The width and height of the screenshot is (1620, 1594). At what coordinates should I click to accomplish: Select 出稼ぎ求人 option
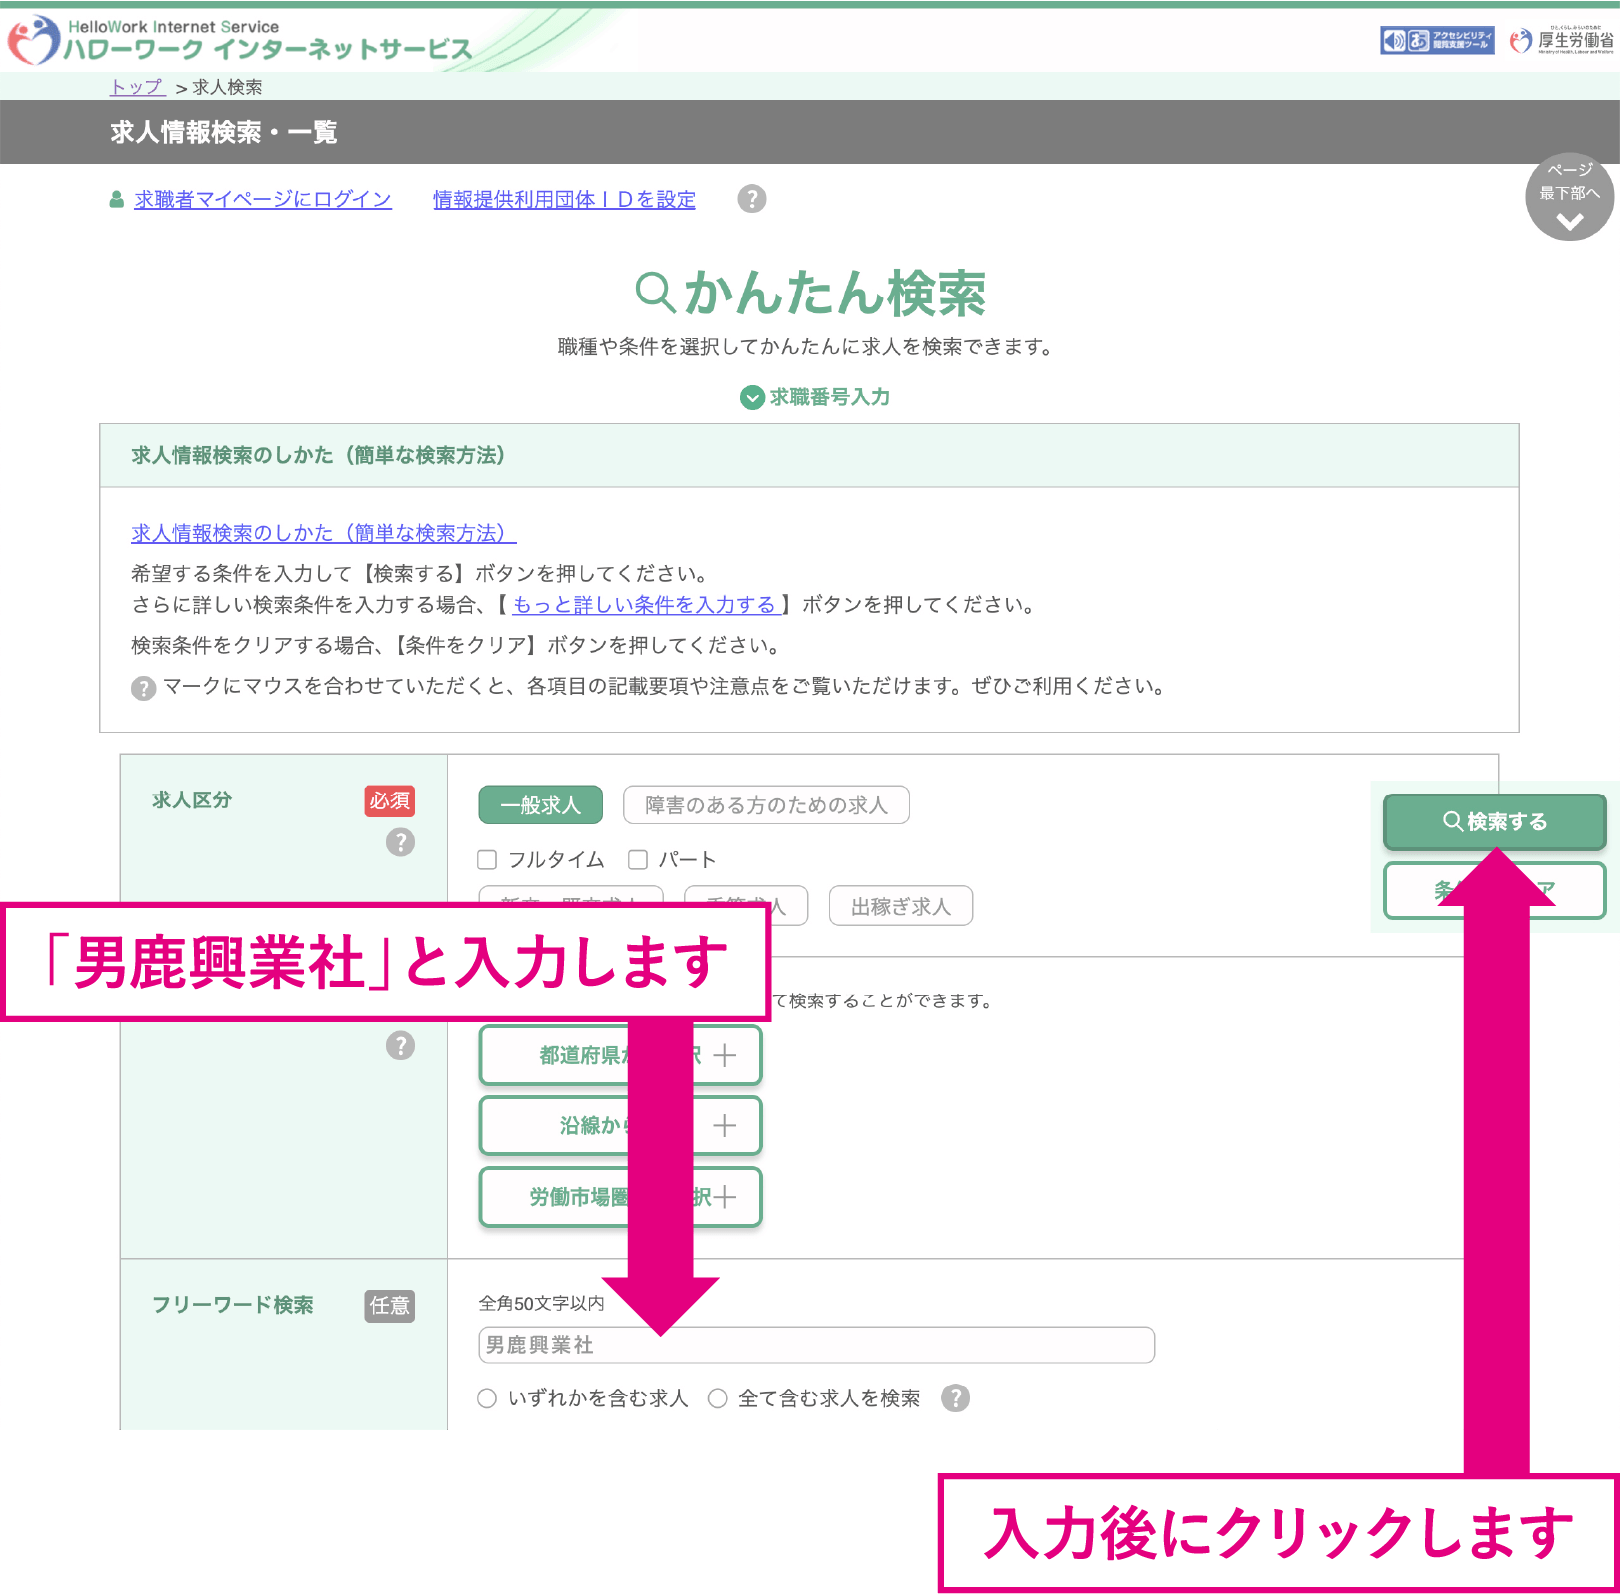click(901, 907)
